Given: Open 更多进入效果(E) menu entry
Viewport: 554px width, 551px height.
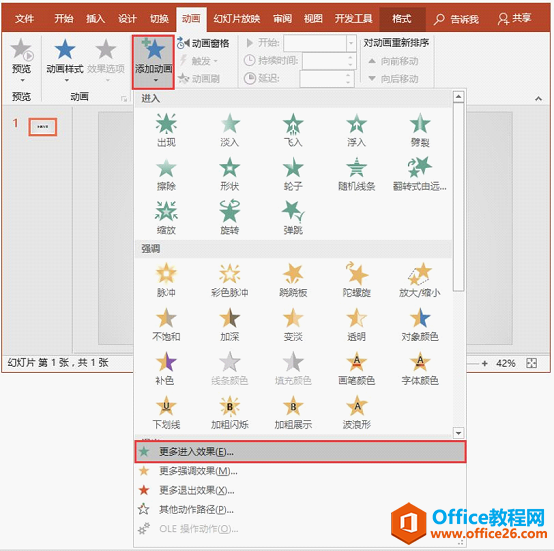Looking at the screenshot, I should [300, 451].
